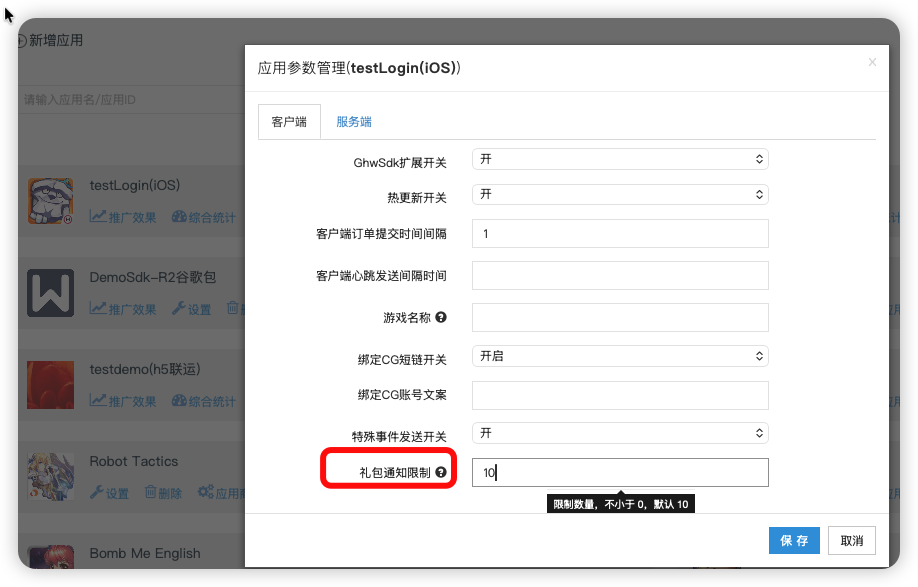This screenshot has width=918, height=587.
Task: Open testLogin(iOS) app name in list
Action: [x=135, y=186]
